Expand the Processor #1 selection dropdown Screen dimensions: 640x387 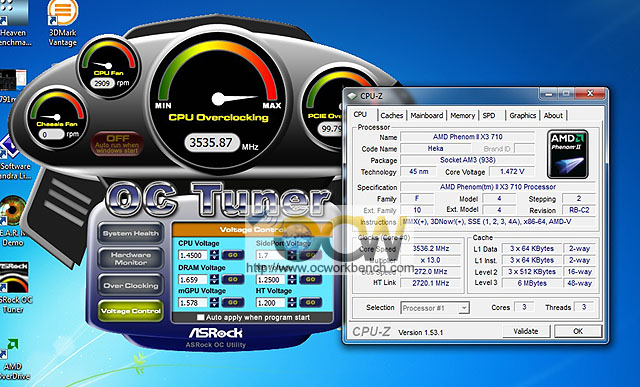pos(463,308)
